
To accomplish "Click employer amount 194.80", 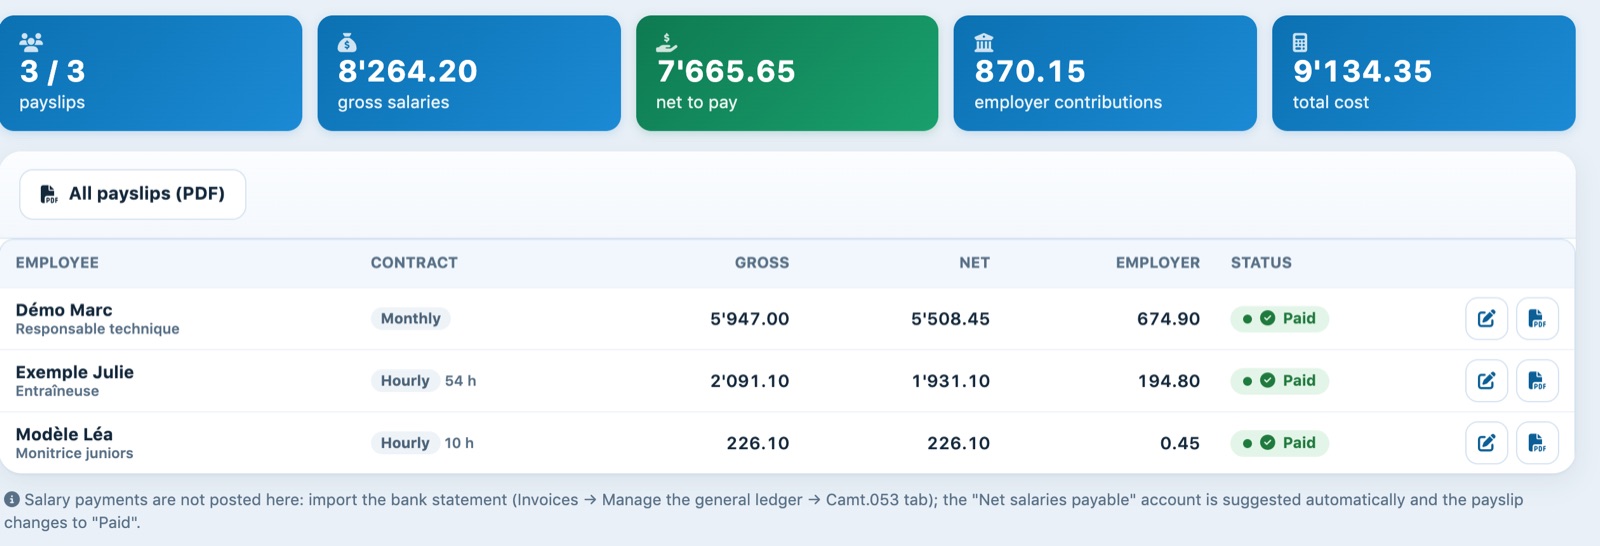I will [1169, 381].
